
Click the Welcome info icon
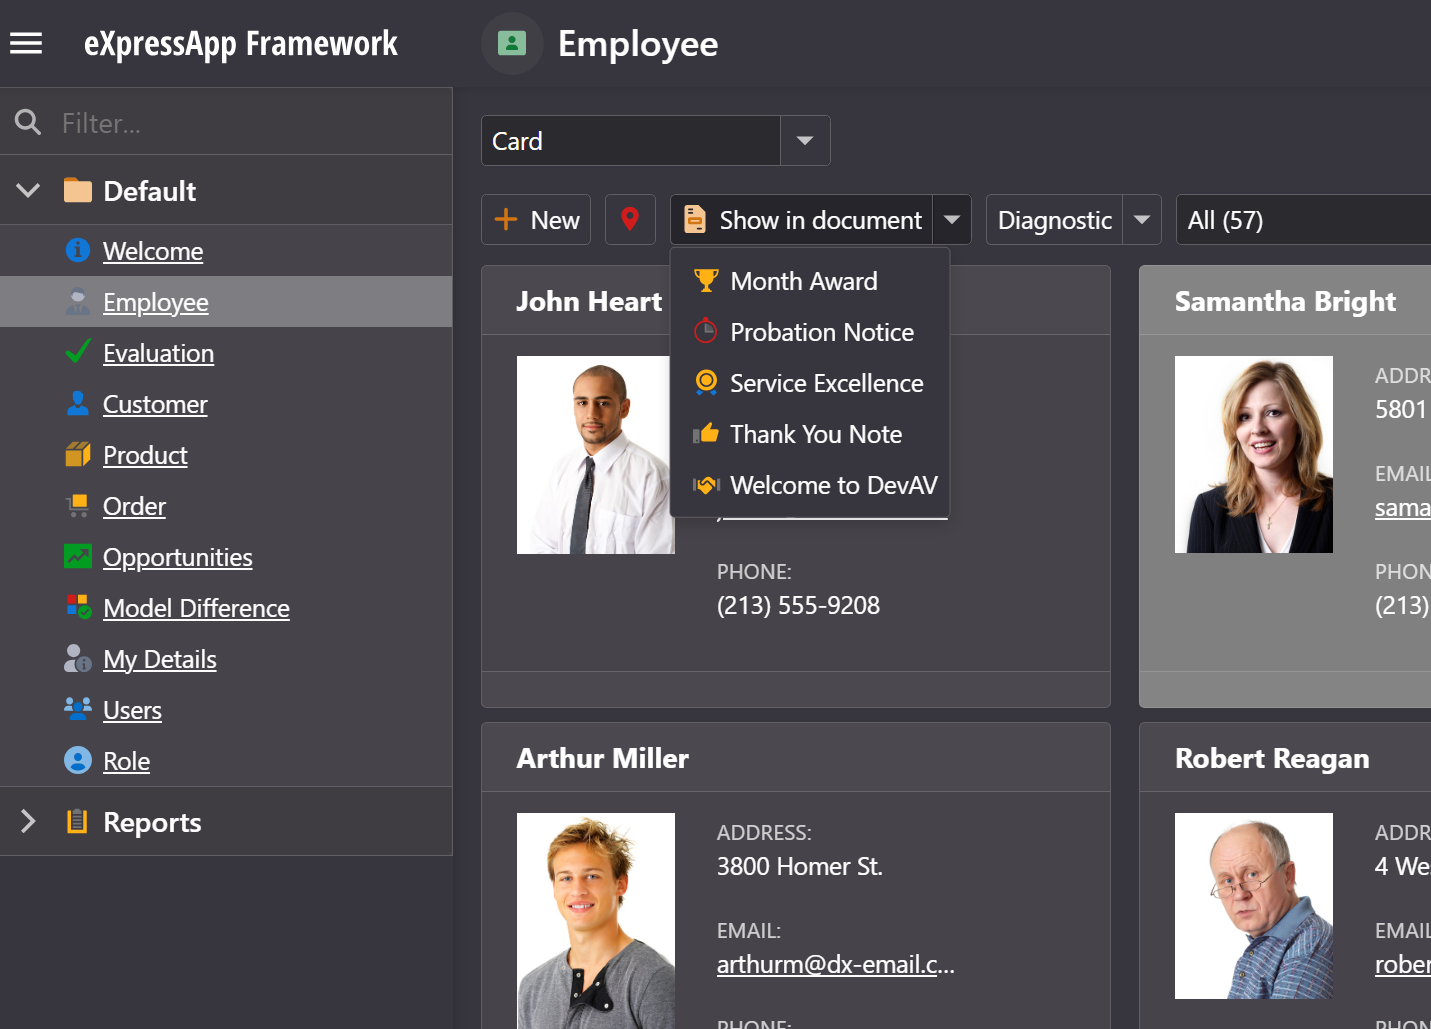pyautogui.click(x=78, y=250)
